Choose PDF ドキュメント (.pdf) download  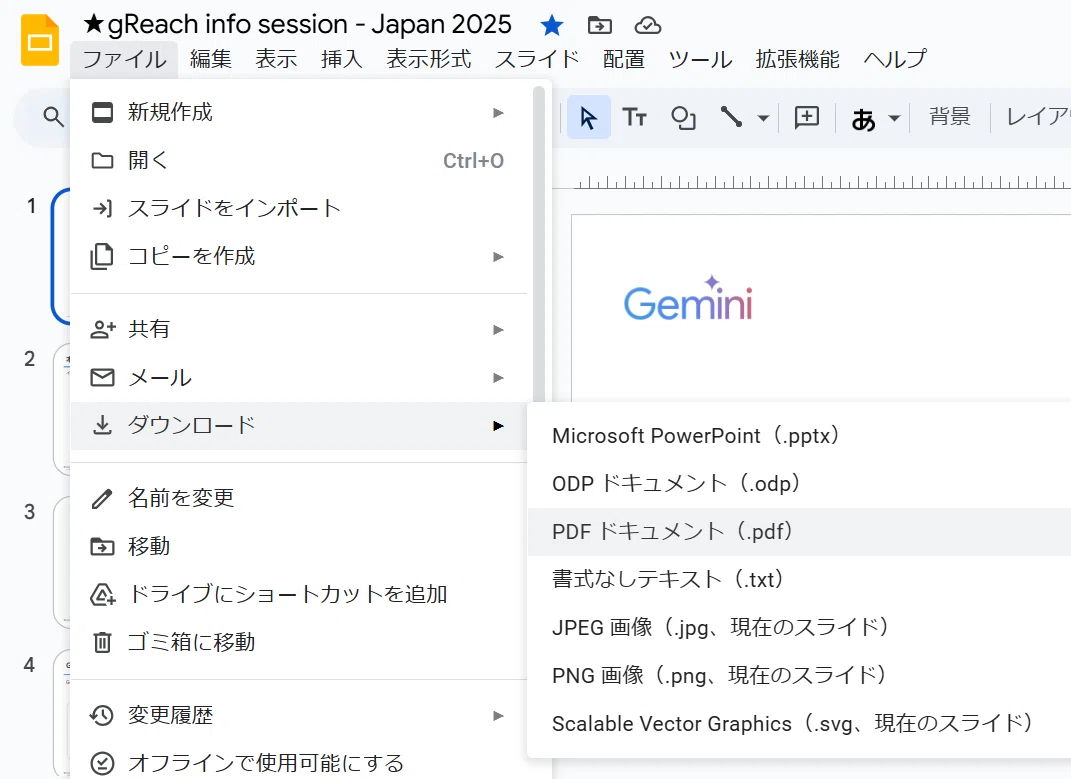tap(799, 532)
